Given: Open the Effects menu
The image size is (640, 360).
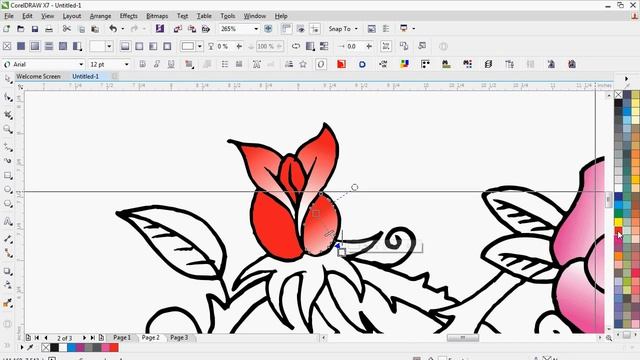Looking at the screenshot, I should pos(129,16).
